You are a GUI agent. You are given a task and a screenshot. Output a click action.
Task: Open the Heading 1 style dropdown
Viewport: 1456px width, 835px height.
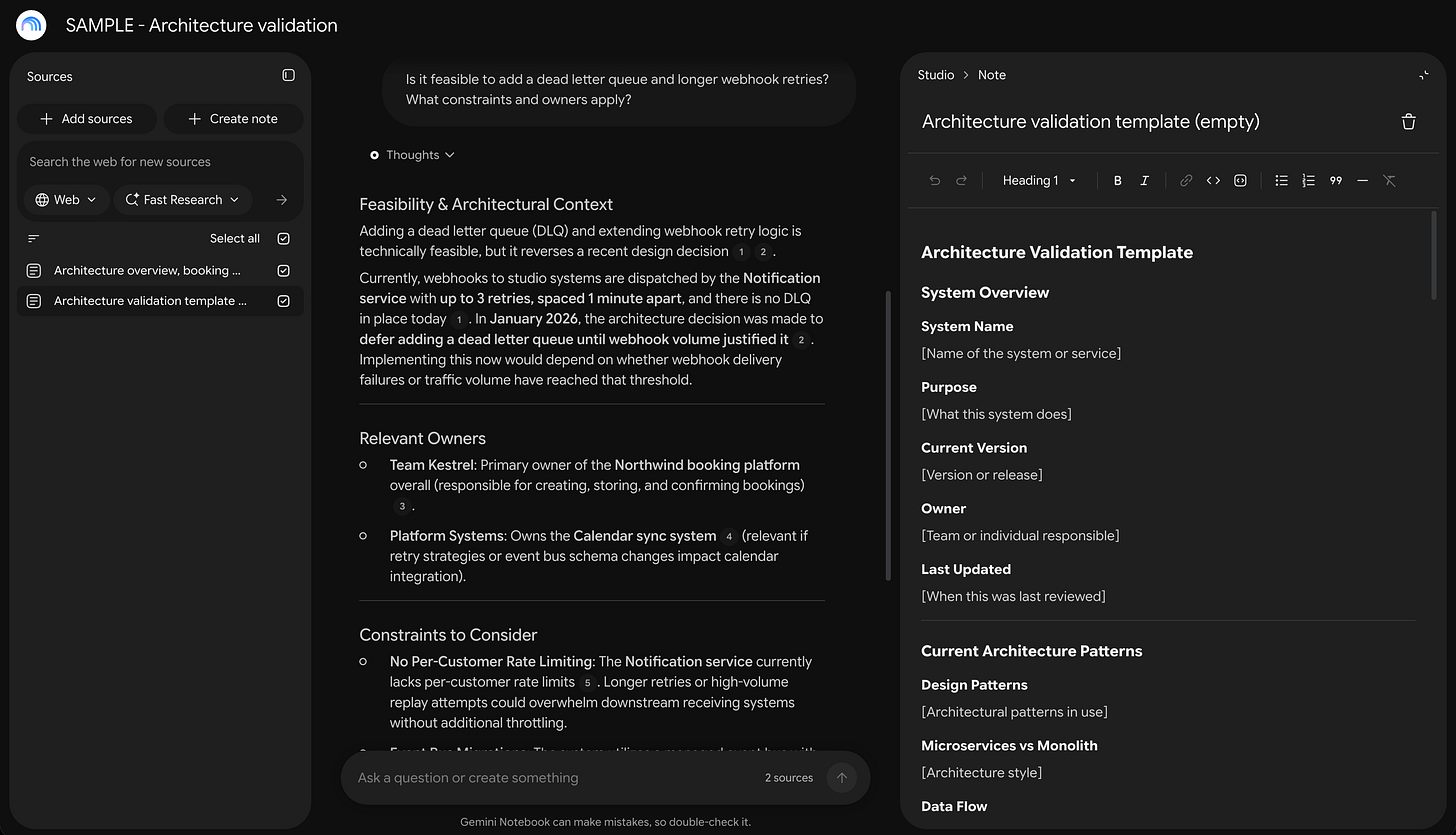click(x=1039, y=181)
